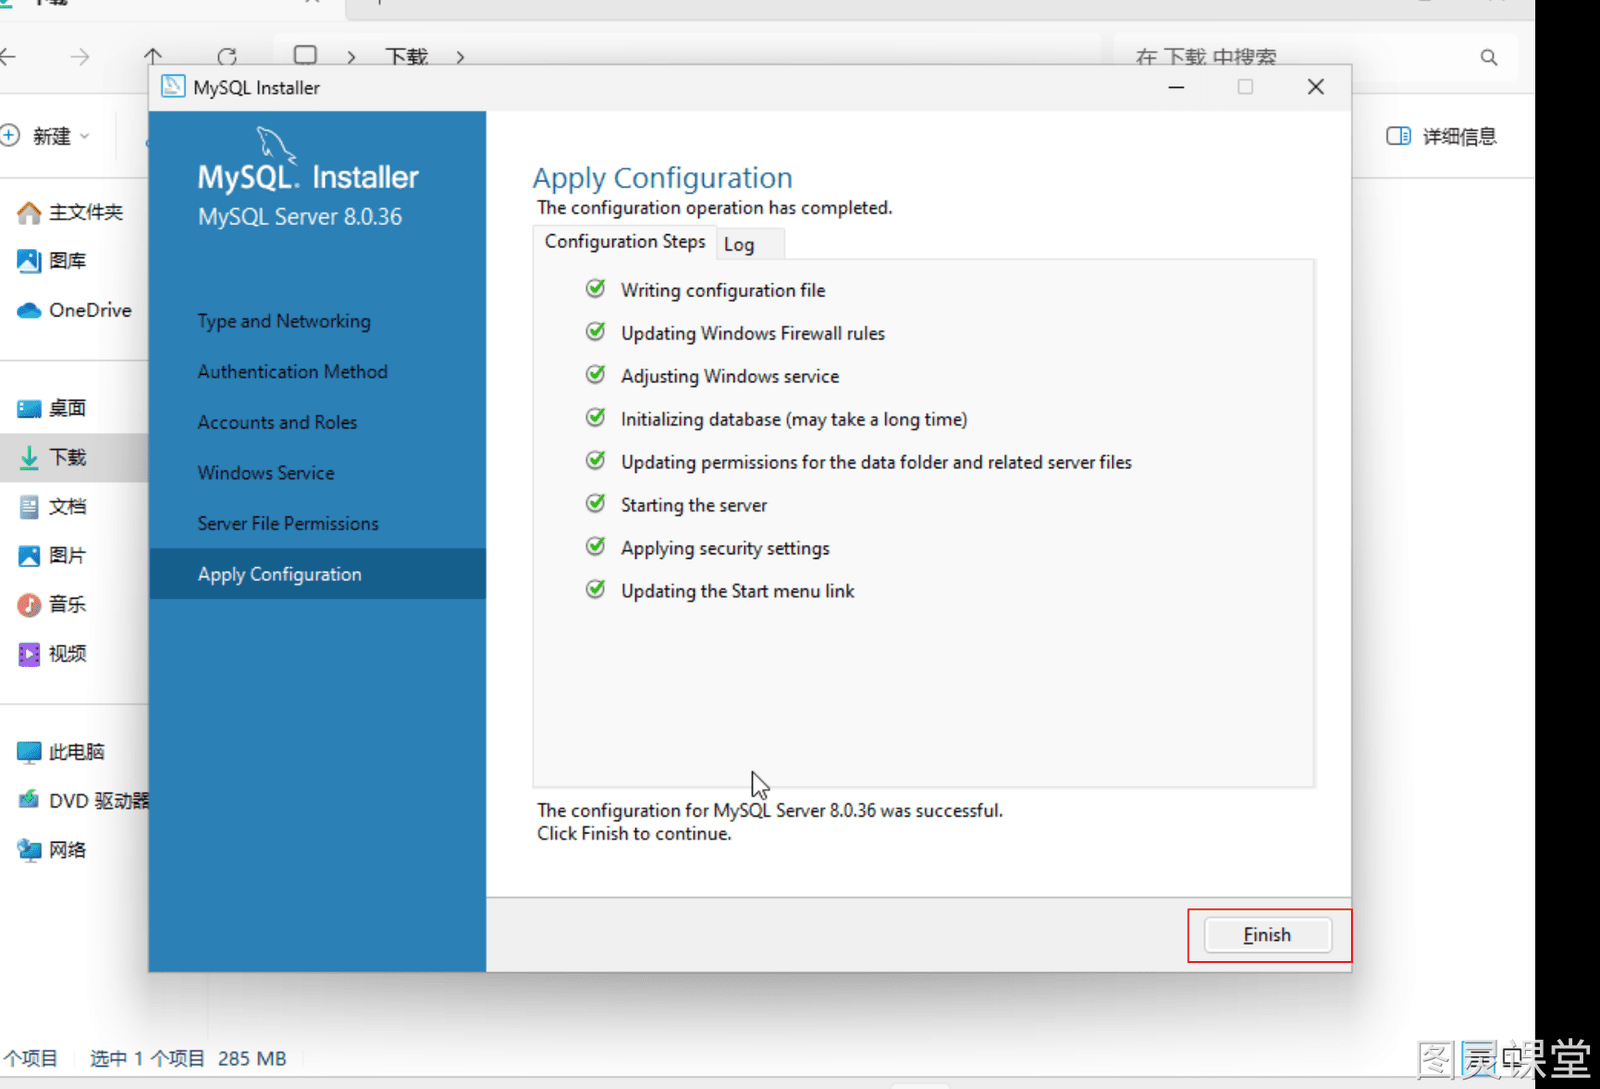Close the MySQL Installer window
This screenshot has width=1600, height=1089.
tap(1316, 87)
